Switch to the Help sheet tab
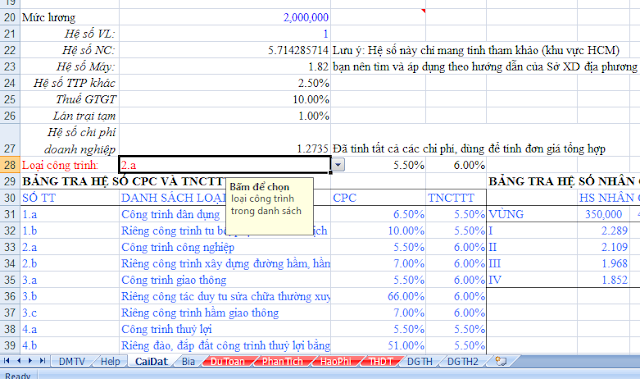The image size is (640, 379). [x=110, y=361]
